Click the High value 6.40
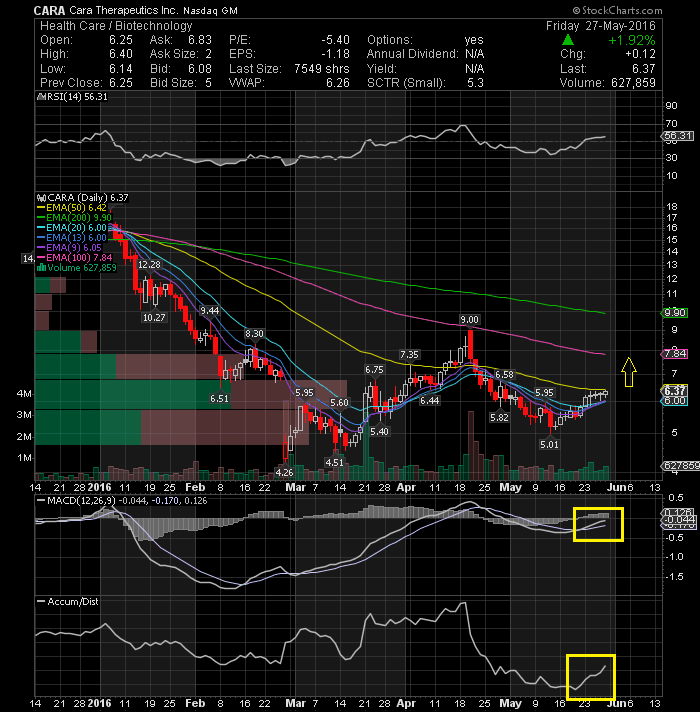The width and height of the screenshot is (700, 712). (x=121, y=54)
